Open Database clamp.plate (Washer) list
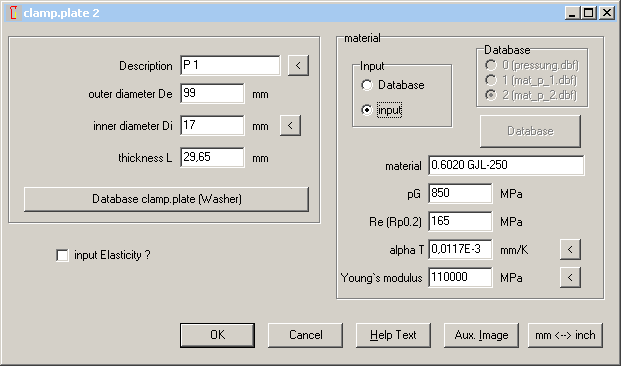Screen dimensions: 621x366 tap(166, 199)
